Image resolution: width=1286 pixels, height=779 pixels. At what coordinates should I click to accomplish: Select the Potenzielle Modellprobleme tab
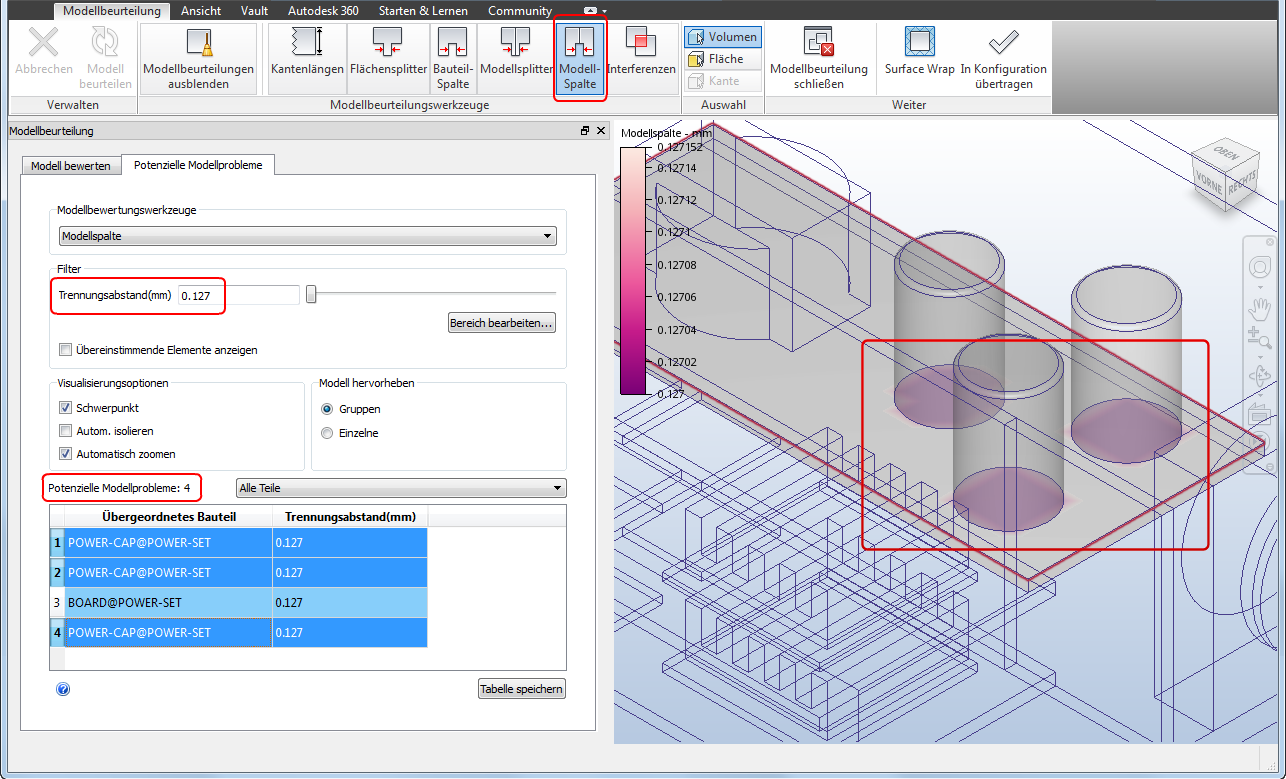click(x=198, y=165)
